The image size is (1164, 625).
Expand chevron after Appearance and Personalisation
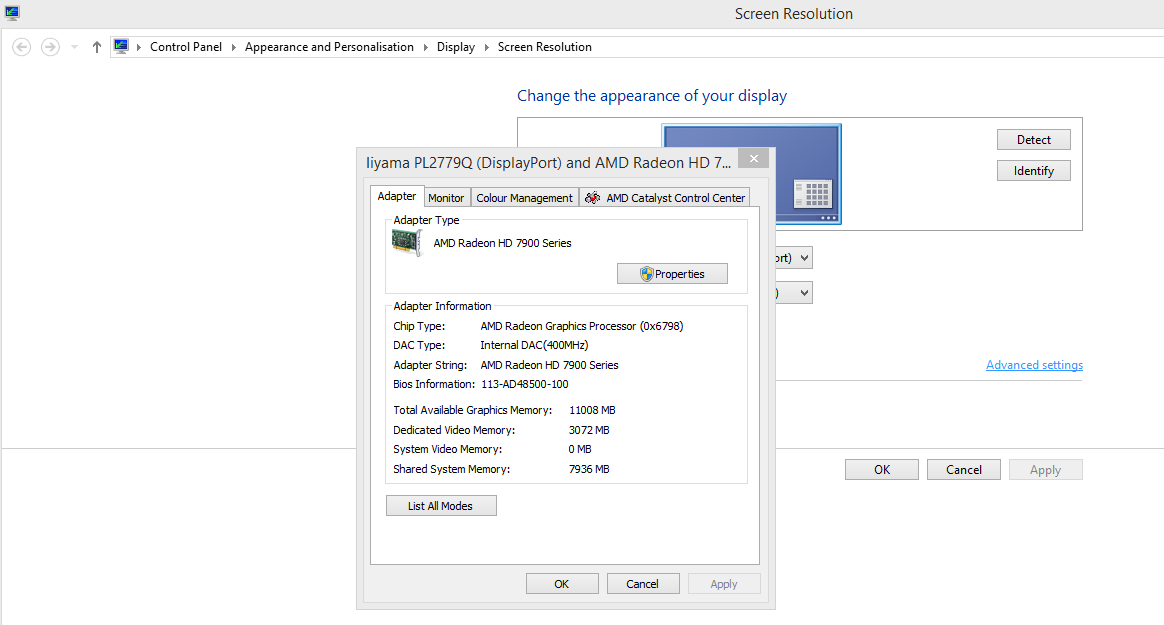click(x=425, y=47)
